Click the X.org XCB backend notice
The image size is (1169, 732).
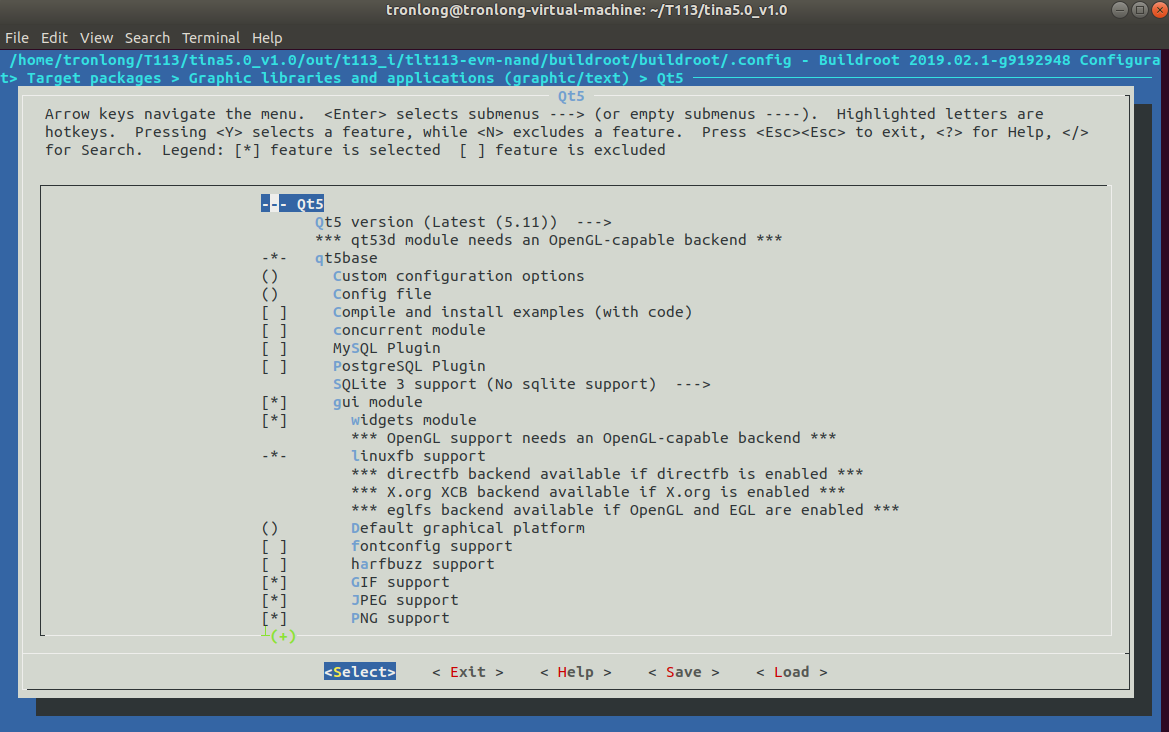click(x=598, y=492)
